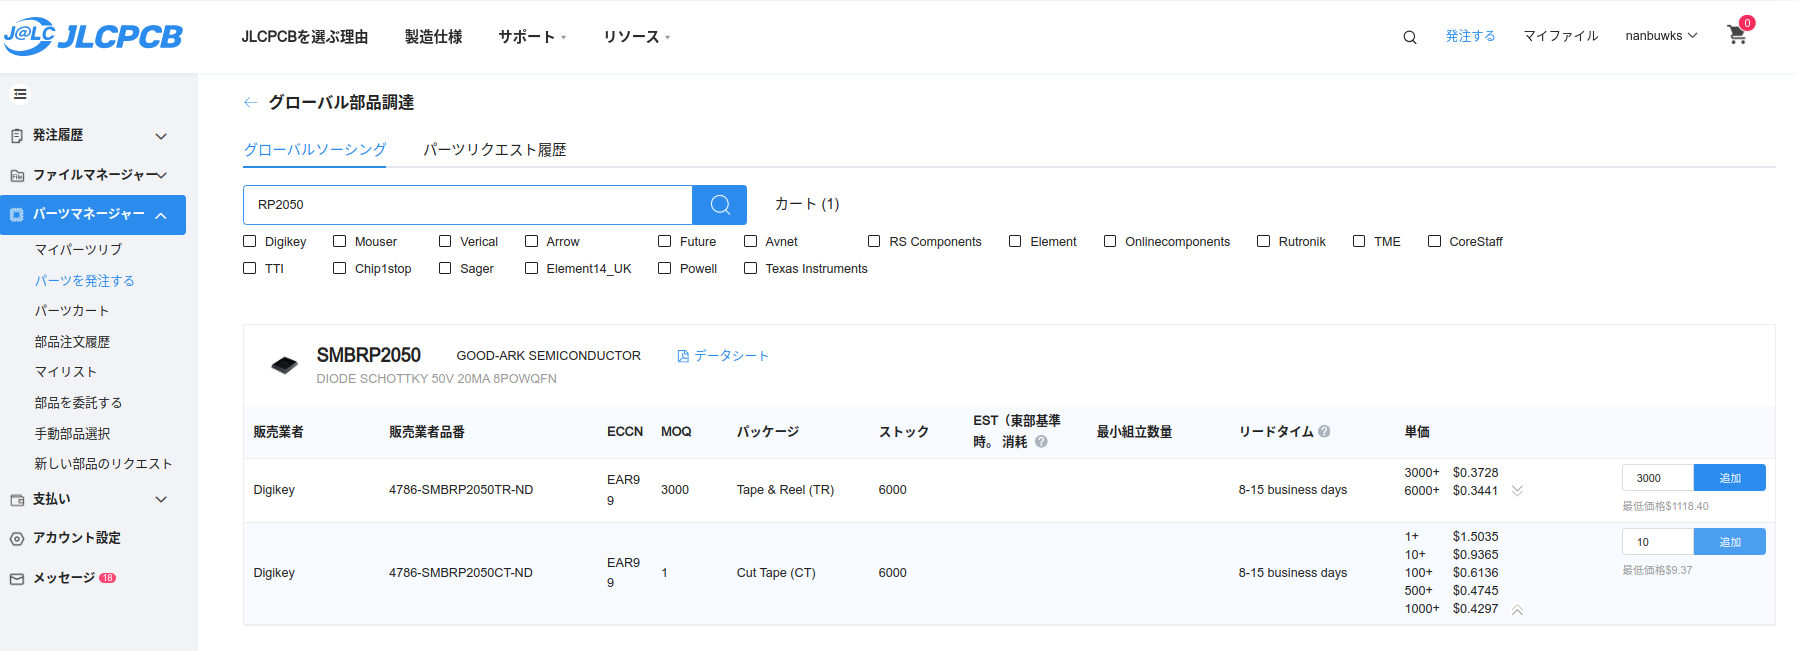
Task: Switch to パーツリクエスト履歴 tab
Action: tap(495, 150)
